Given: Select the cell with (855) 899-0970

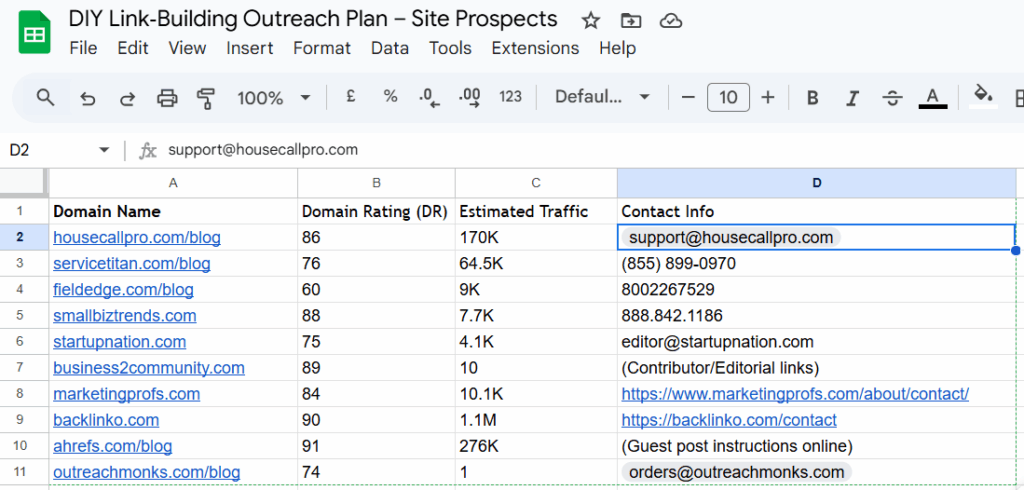Looking at the screenshot, I should coord(817,263).
